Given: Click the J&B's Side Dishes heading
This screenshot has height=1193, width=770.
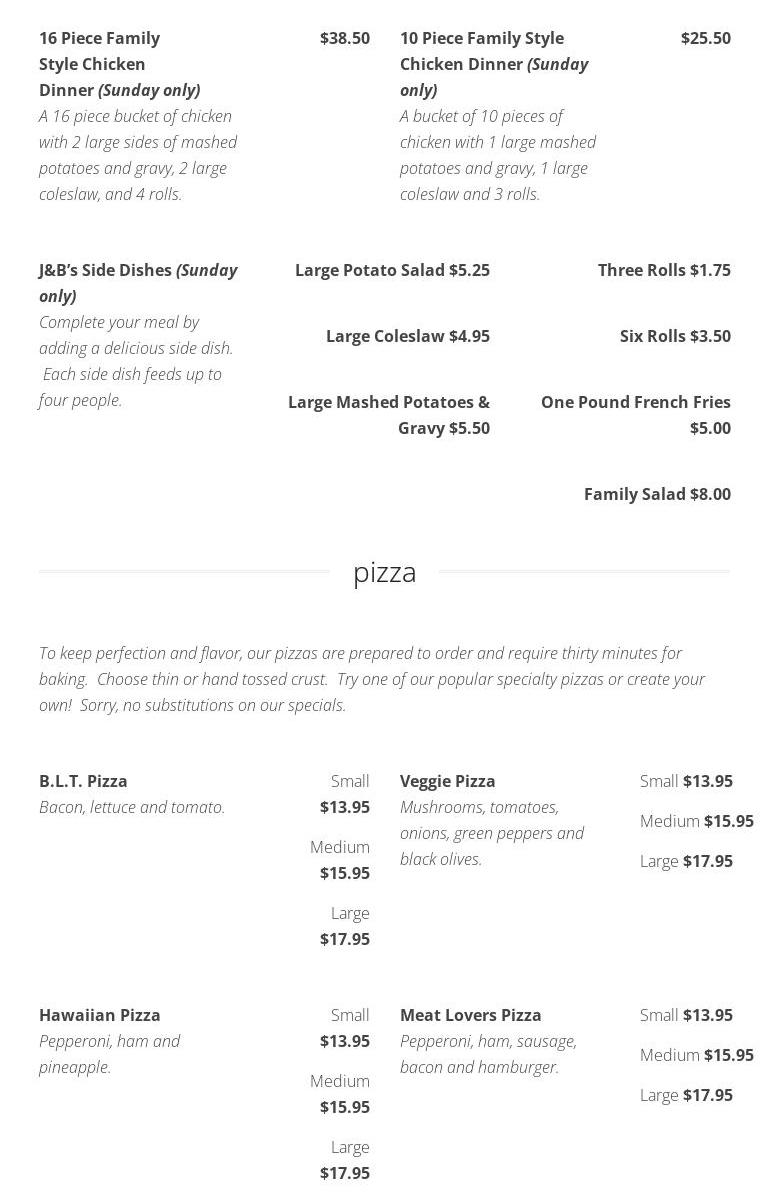Looking at the screenshot, I should 138,282.
